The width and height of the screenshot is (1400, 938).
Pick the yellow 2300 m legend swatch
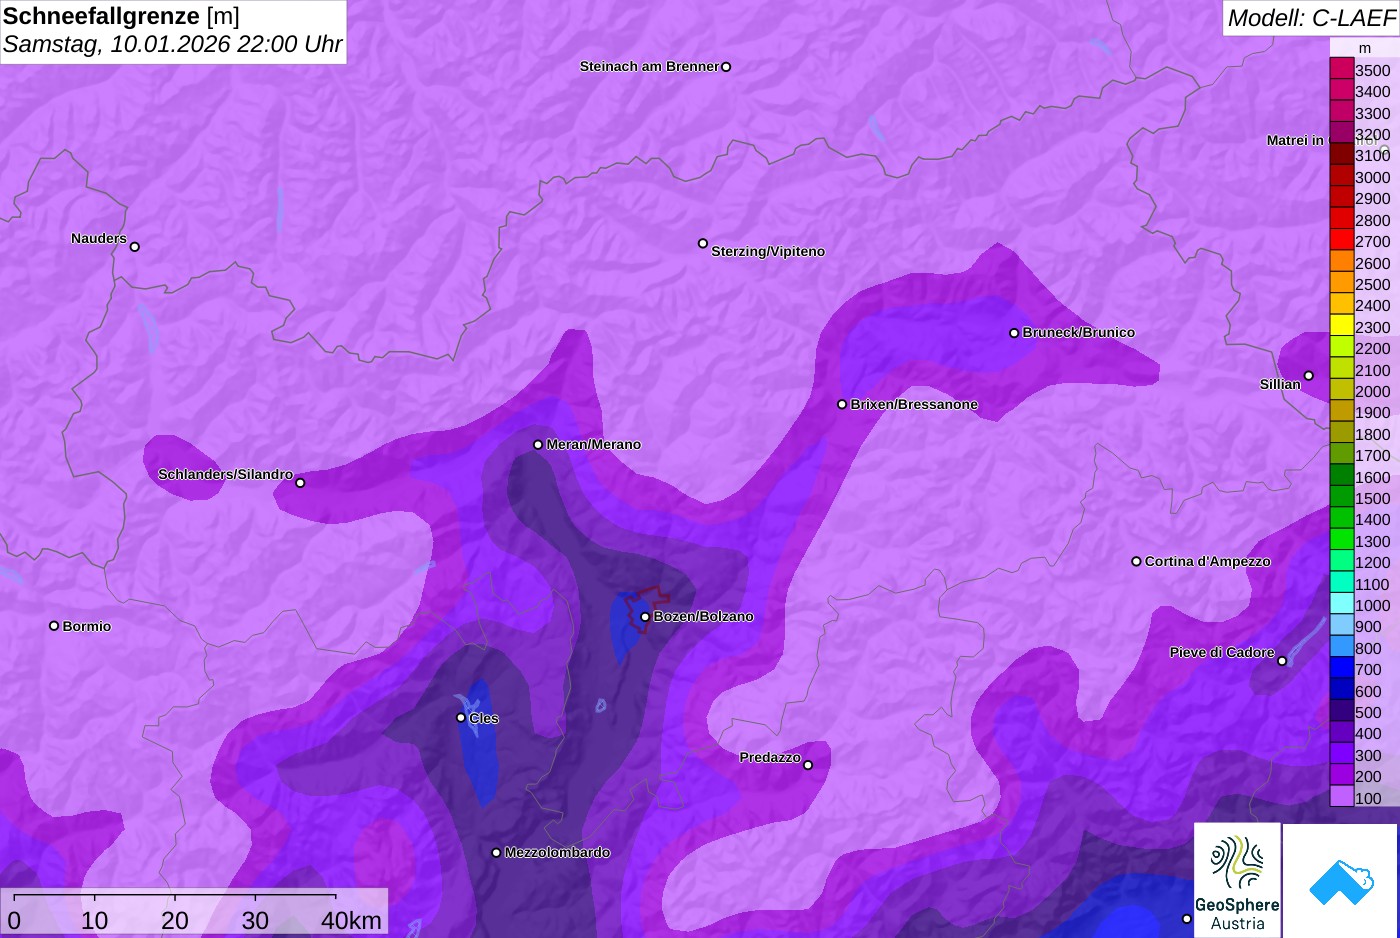tap(1342, 326)
